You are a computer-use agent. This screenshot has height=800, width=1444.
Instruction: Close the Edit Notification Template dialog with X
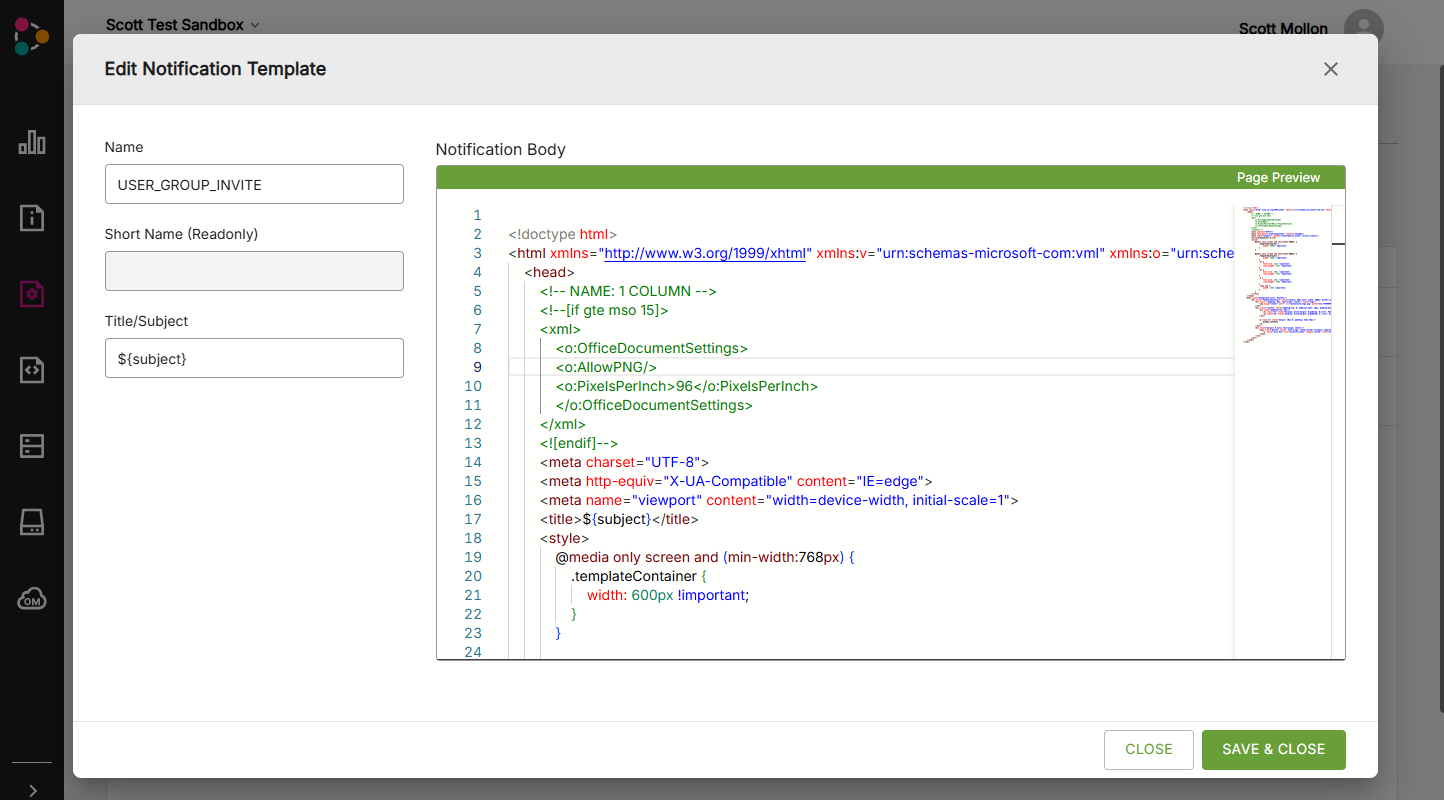pos(1330,69)
